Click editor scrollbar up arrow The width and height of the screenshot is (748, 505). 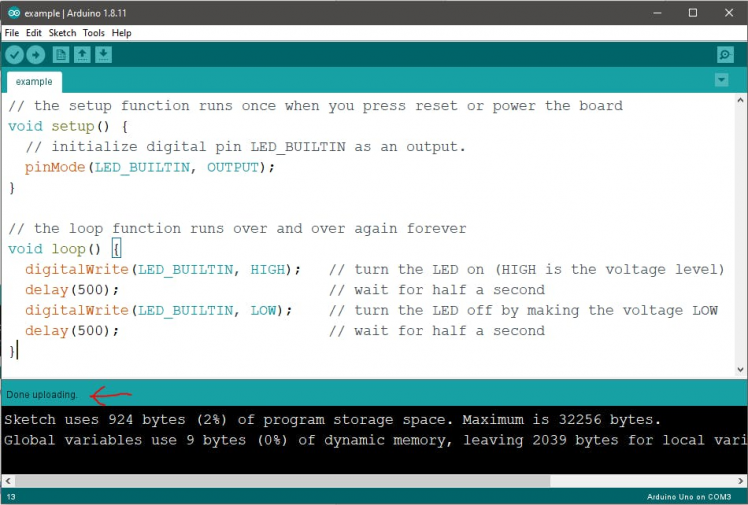click(x=740, y=100)
